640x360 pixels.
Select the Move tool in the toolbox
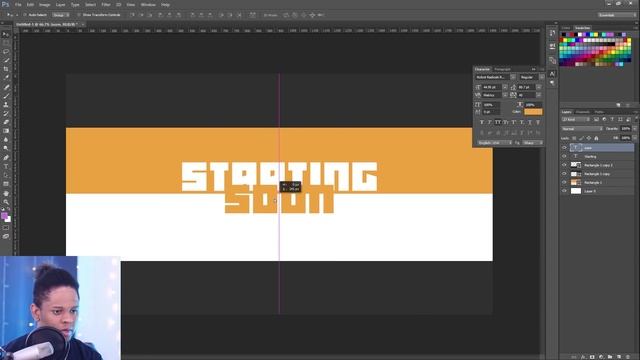(x=6, y=34)
